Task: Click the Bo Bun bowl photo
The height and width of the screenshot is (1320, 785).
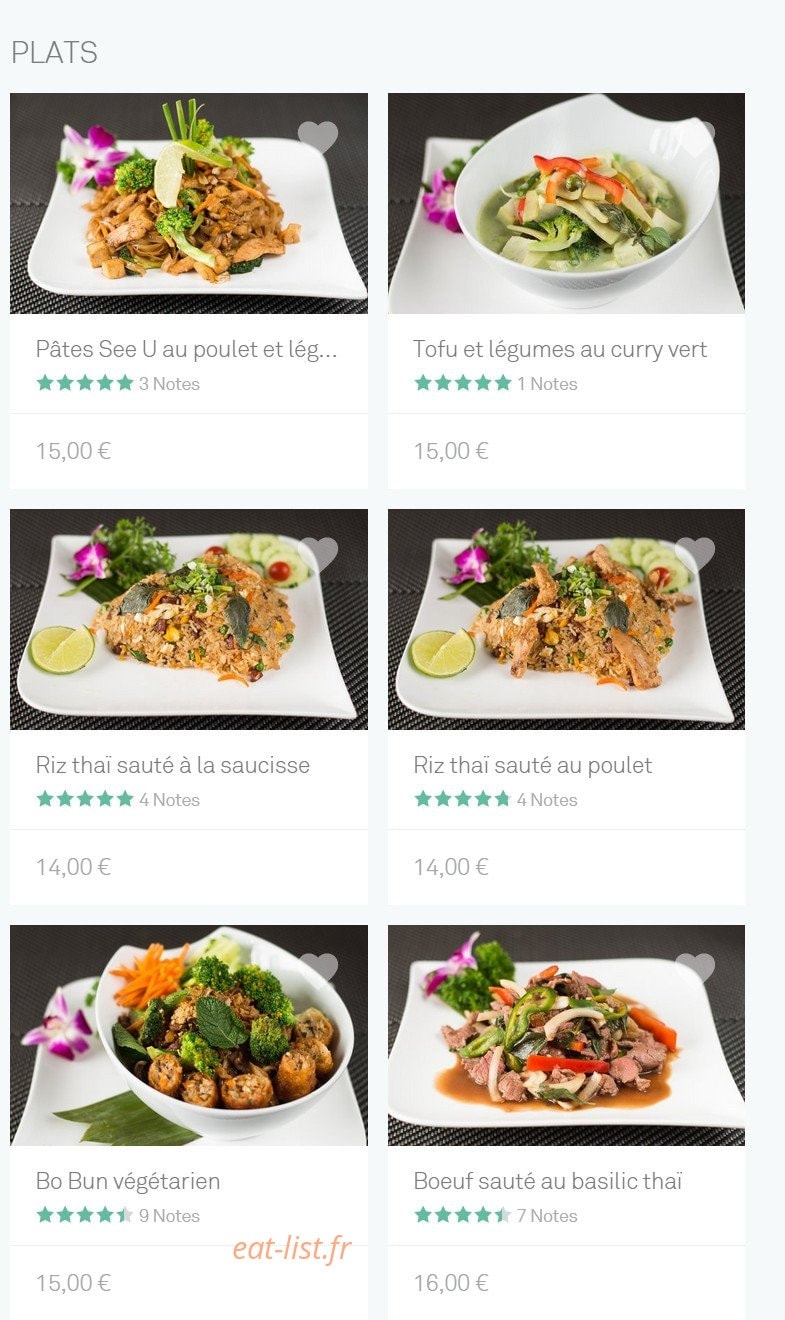Action: point(189,1035)
